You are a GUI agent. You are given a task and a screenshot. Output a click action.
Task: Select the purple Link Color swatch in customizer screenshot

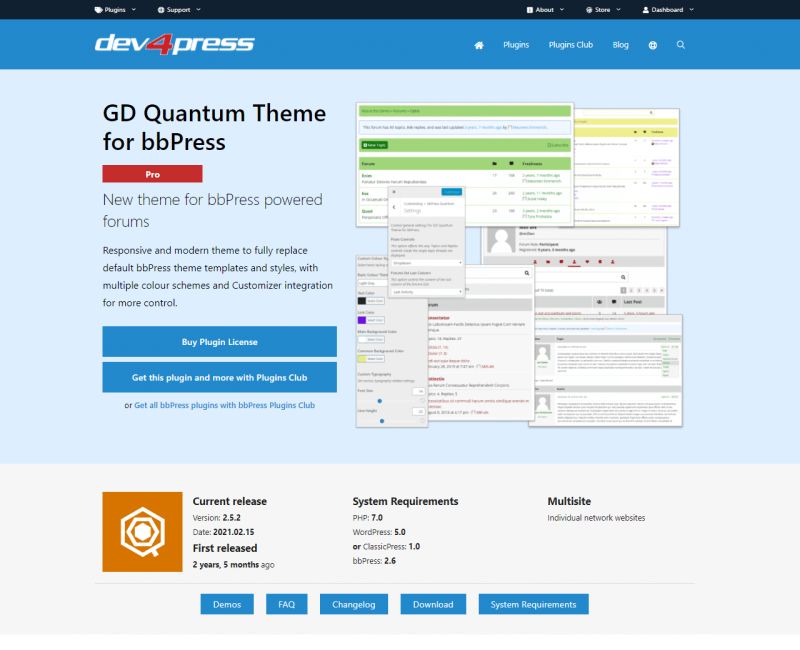(361, 320)
